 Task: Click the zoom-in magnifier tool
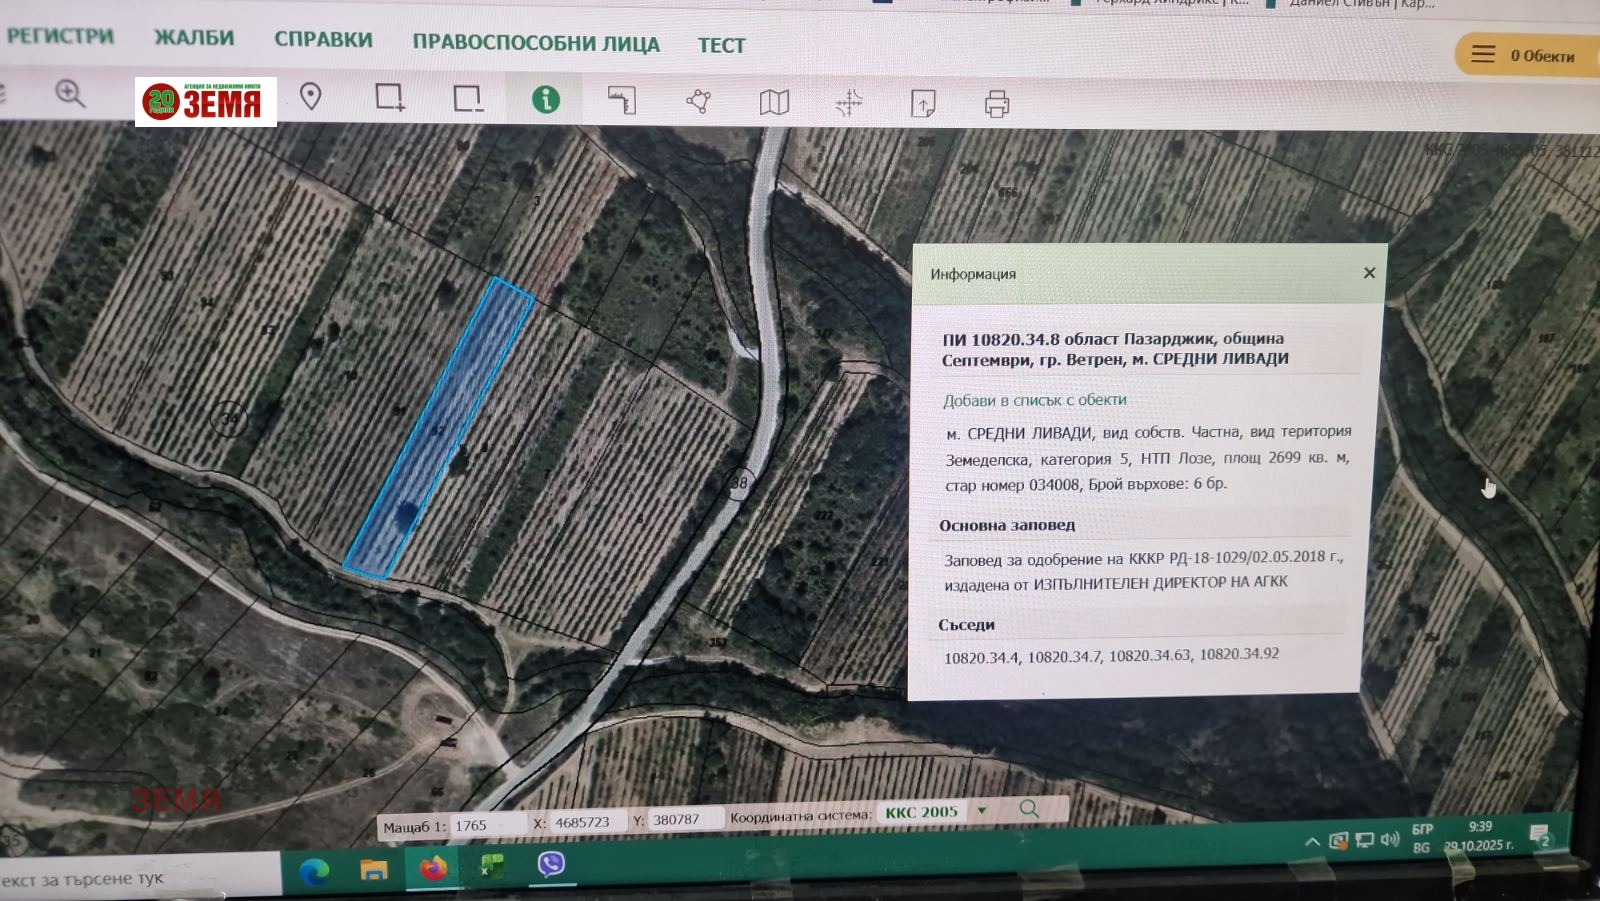point(70,94)
